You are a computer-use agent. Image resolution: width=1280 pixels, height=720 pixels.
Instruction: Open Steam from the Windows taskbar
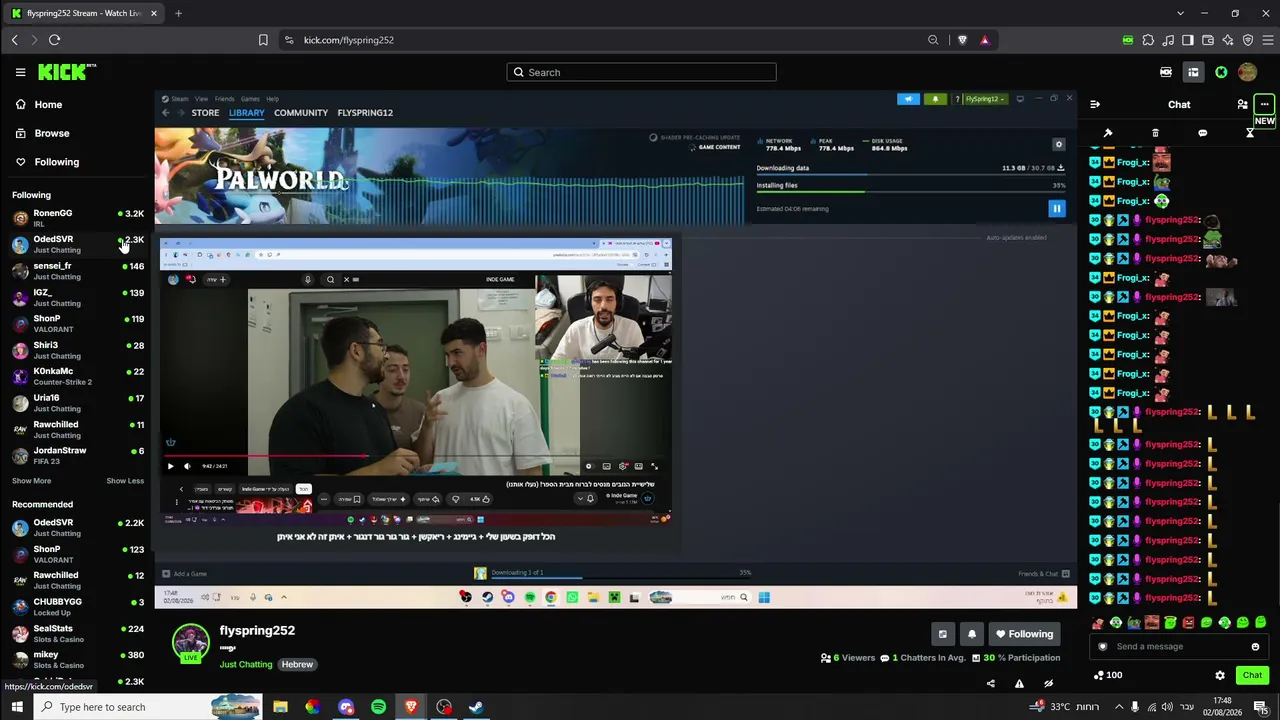pos(476,707)
